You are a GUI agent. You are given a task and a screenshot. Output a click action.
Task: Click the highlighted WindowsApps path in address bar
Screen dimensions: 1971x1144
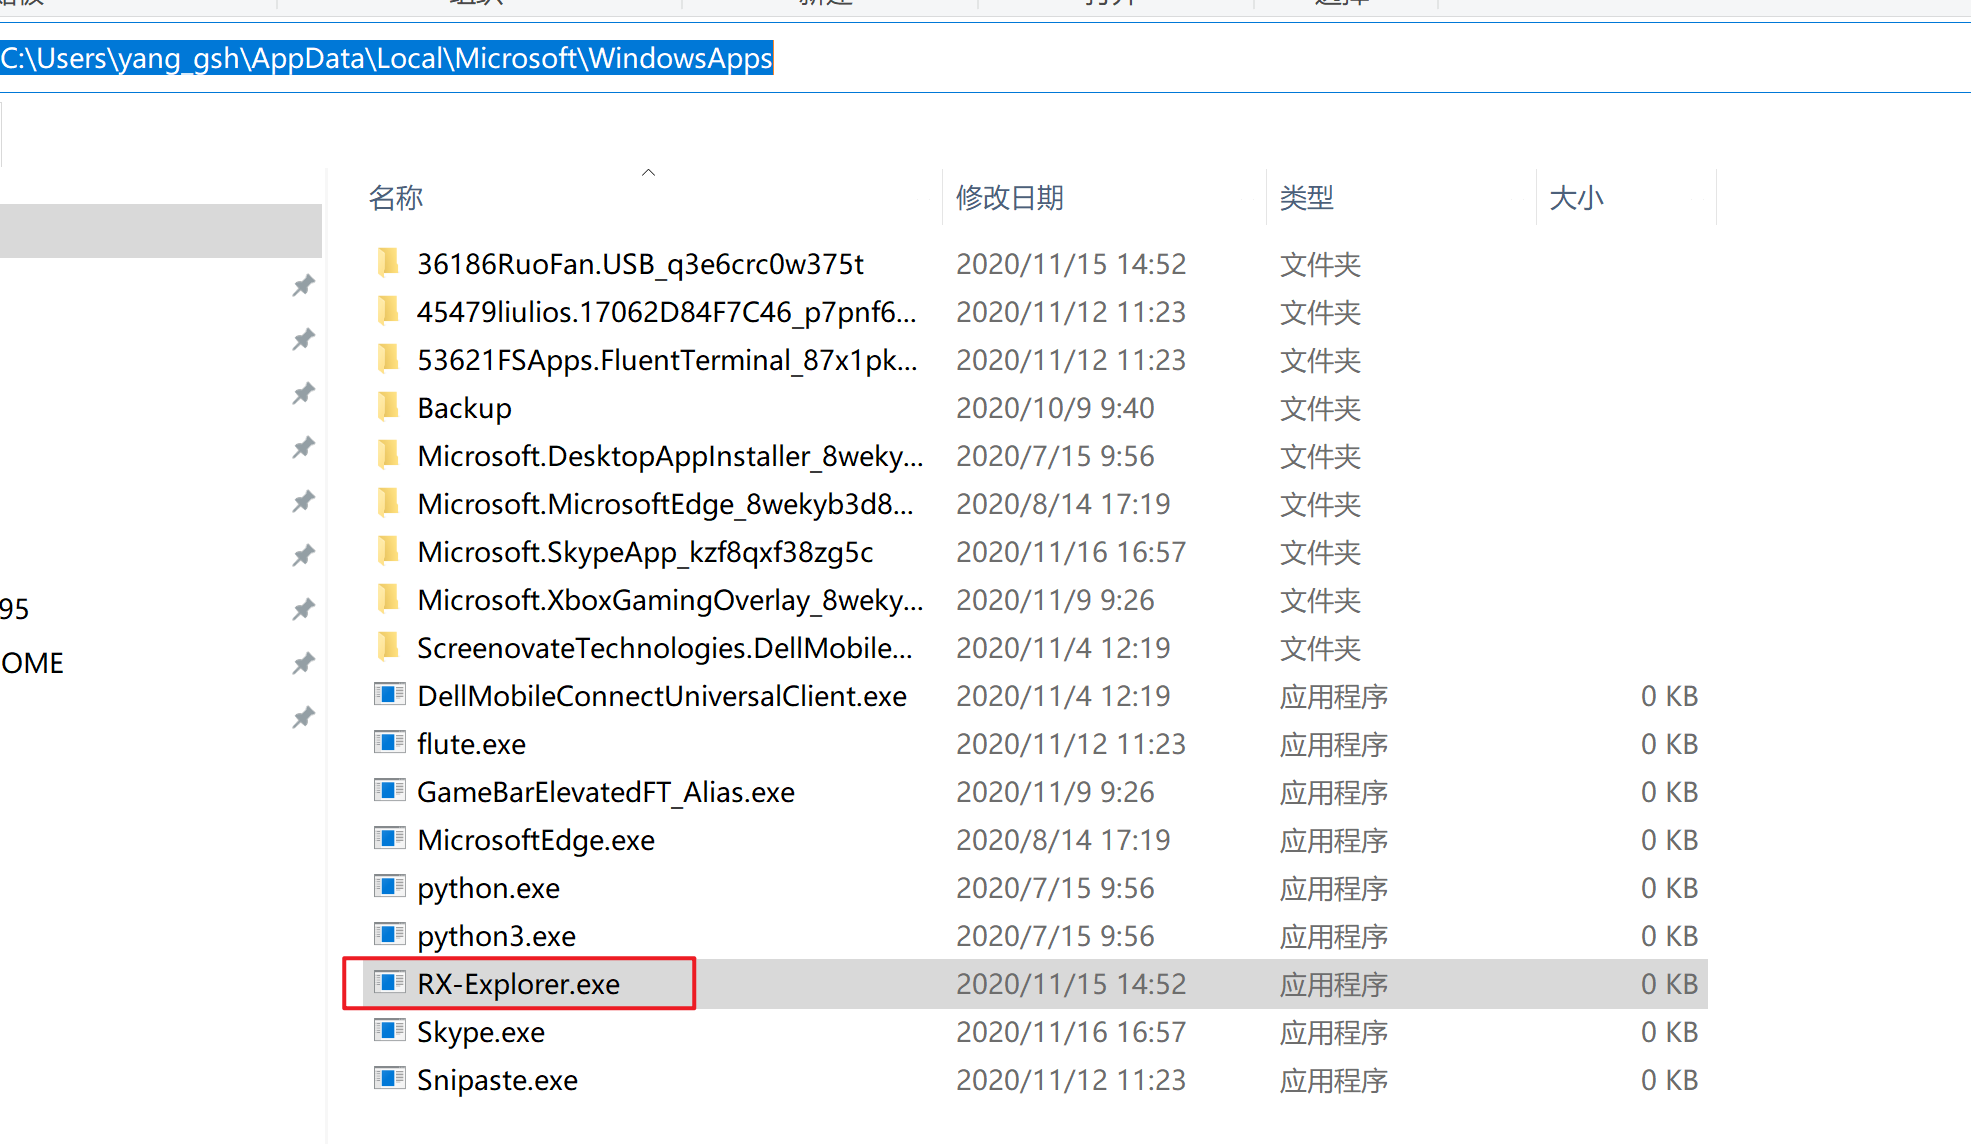pos(387,58)
